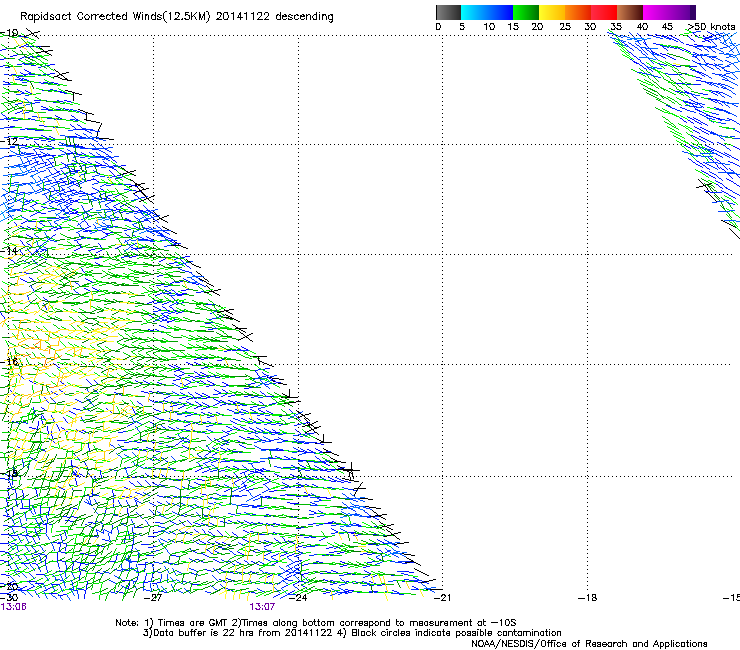
Task: Click the purple time label '13:07'
Action: point(262,607)
